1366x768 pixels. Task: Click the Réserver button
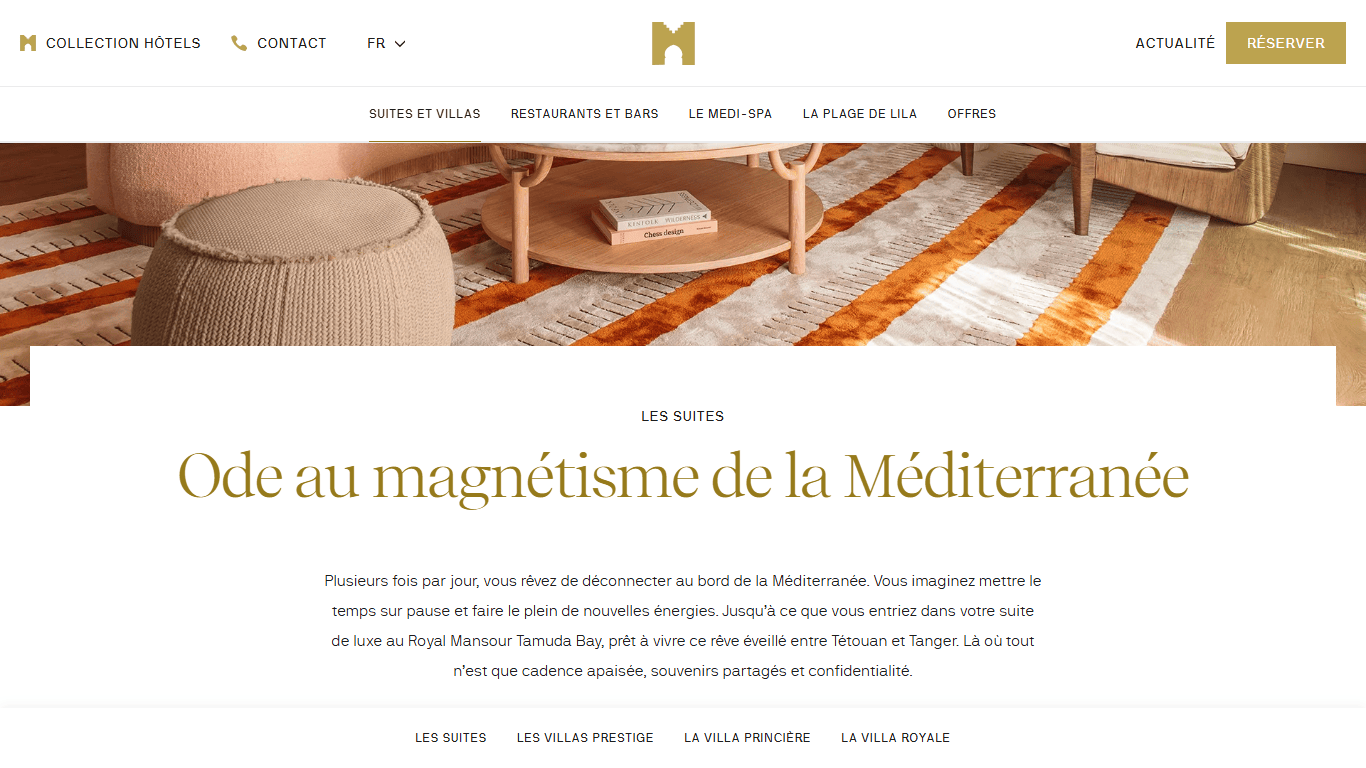point(1286,43)
